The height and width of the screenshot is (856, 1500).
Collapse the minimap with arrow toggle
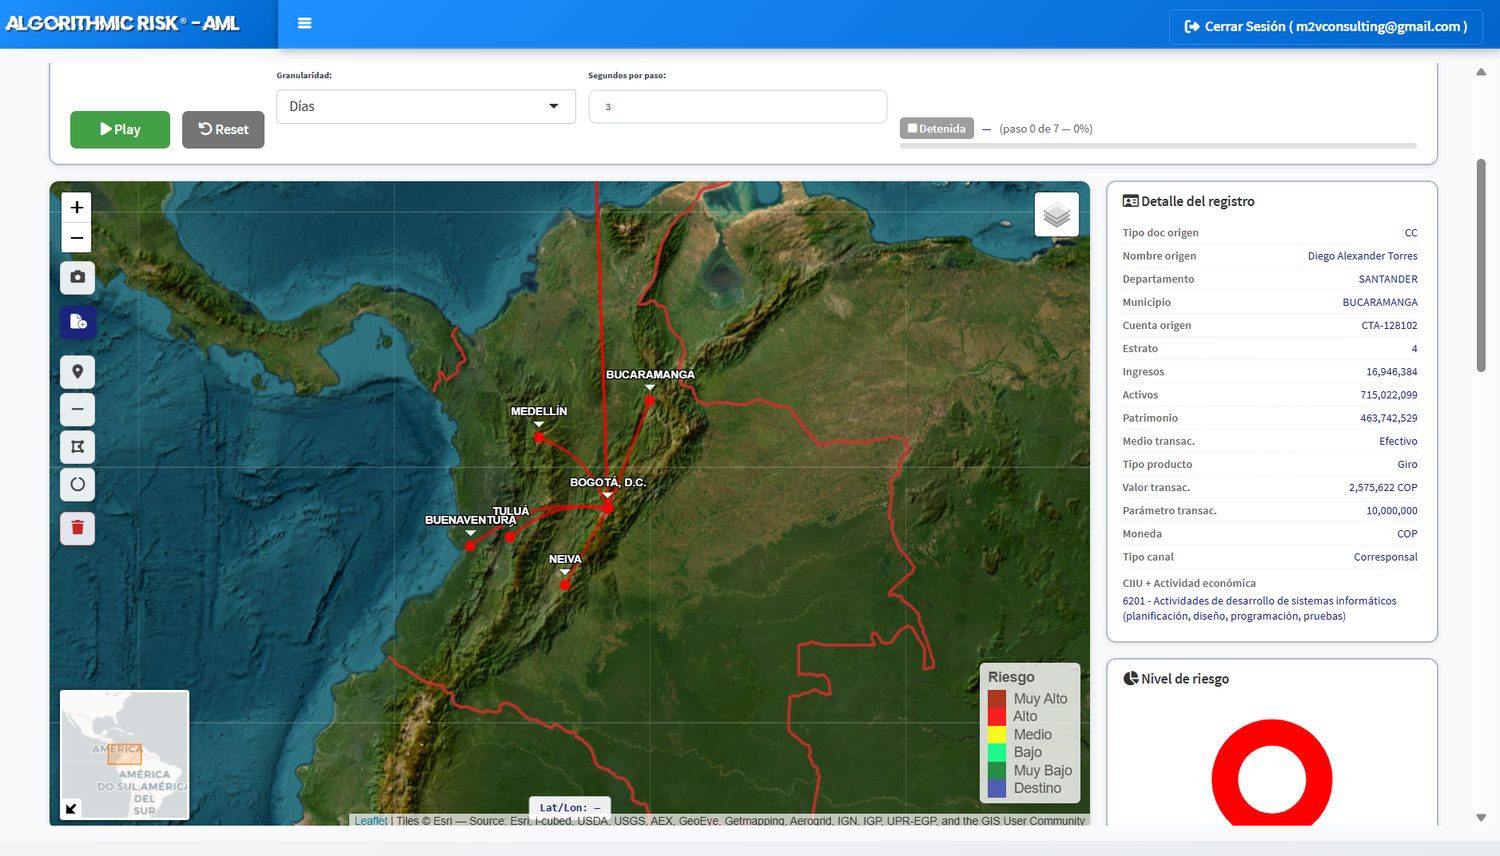(x=71, y=808)
